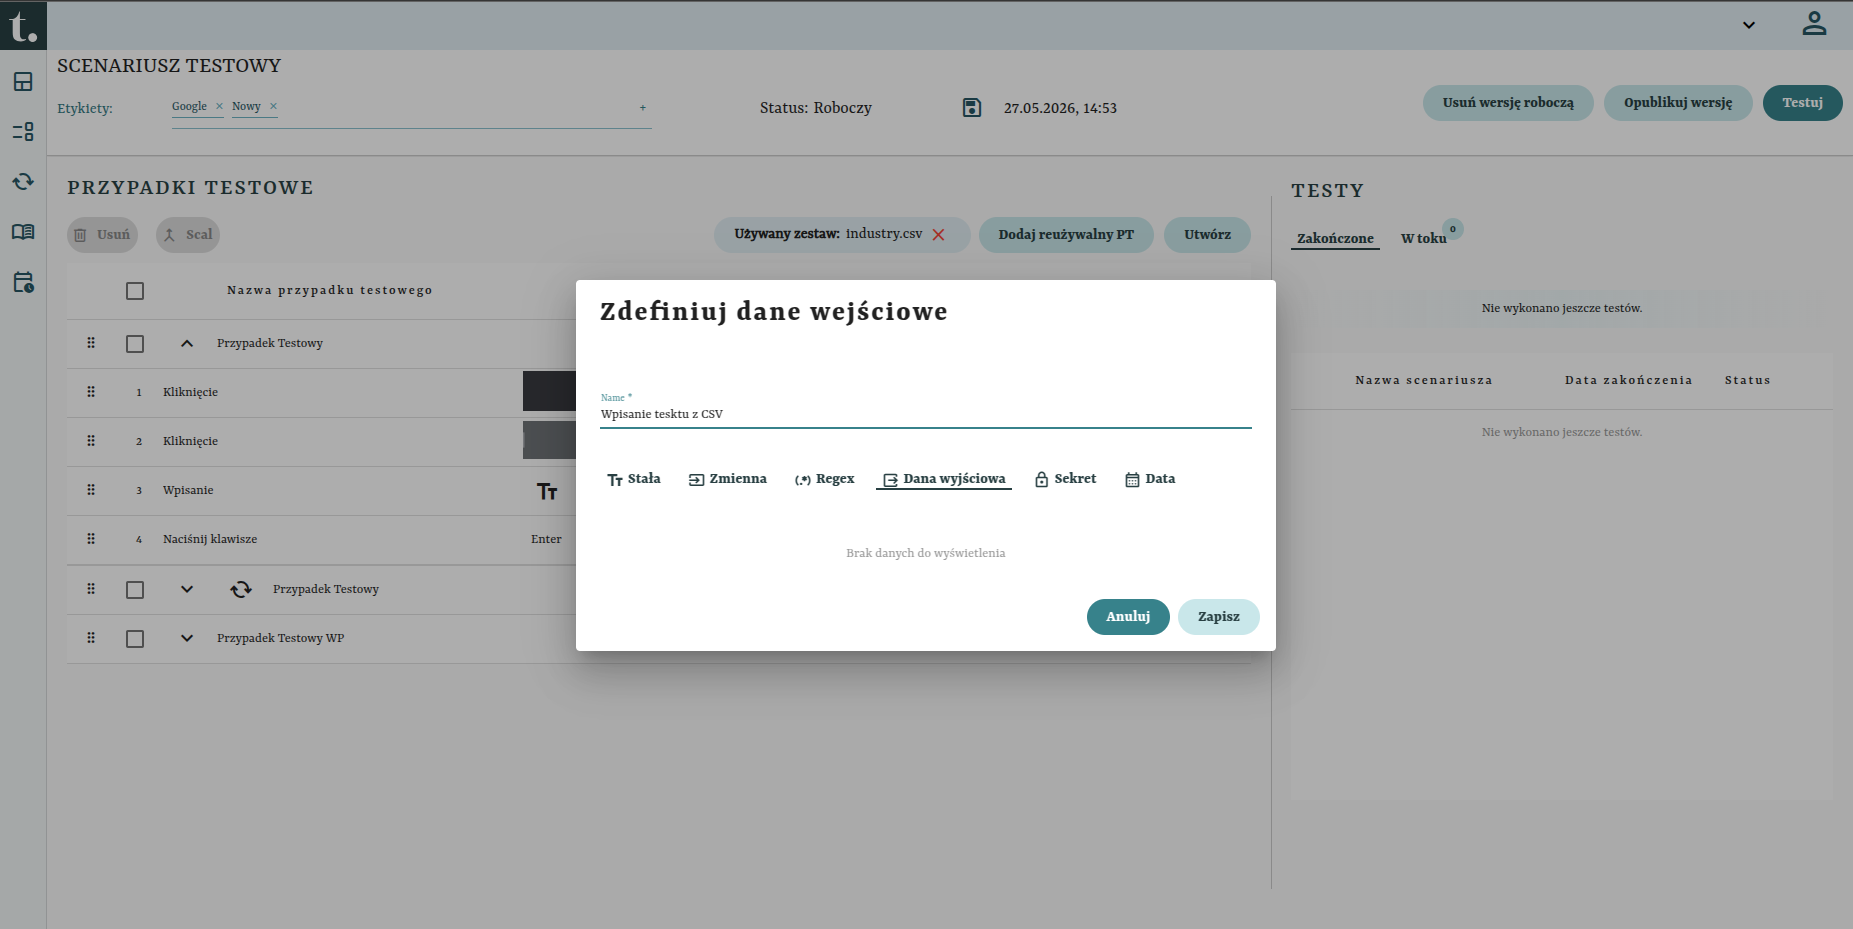Click the Status column header in Testy
Viewport: 1853px width, 929px height.
[1748, 380]
